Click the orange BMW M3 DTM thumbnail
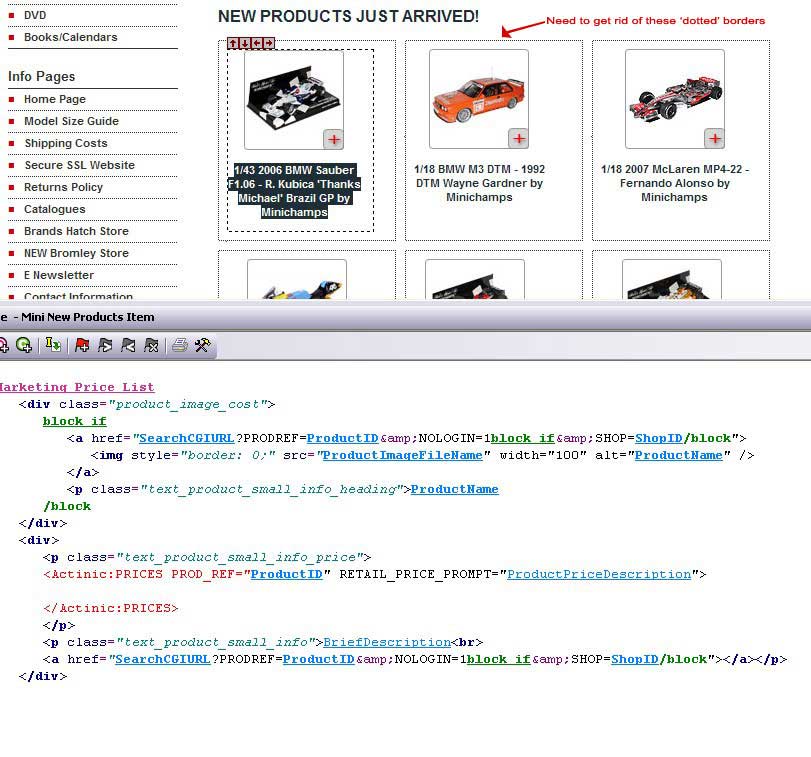The height and width of the screenshot is (757, 811). point(478,98)
